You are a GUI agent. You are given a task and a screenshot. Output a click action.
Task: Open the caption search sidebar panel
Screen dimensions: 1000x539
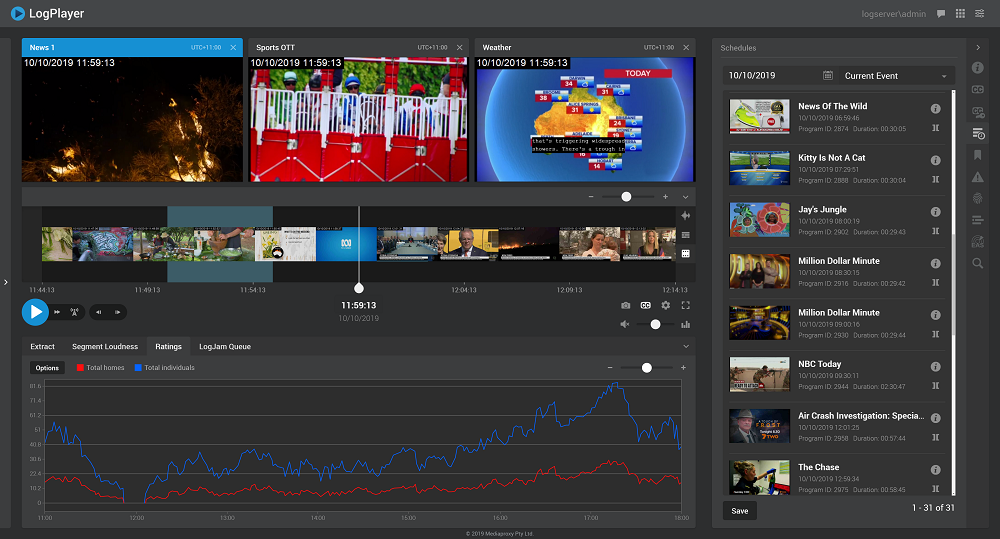click(x=978, y=112)
